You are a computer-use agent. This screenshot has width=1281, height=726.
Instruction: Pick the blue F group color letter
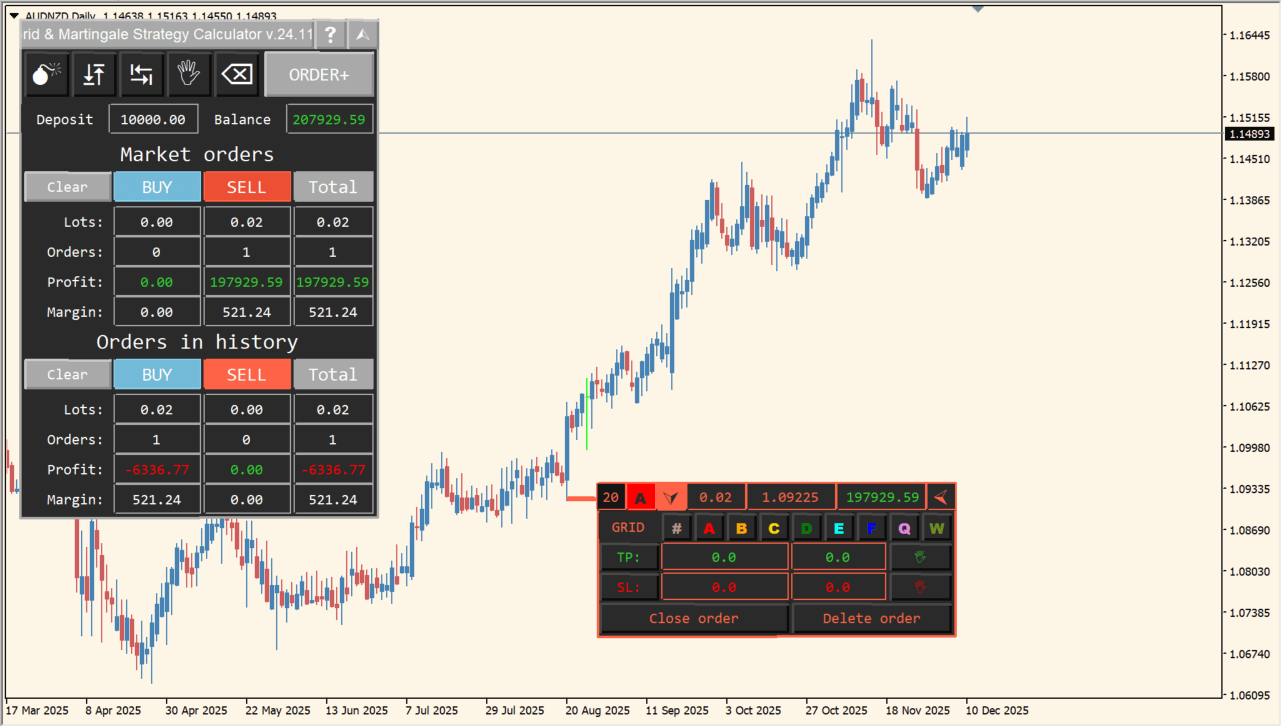click(871, 528)
